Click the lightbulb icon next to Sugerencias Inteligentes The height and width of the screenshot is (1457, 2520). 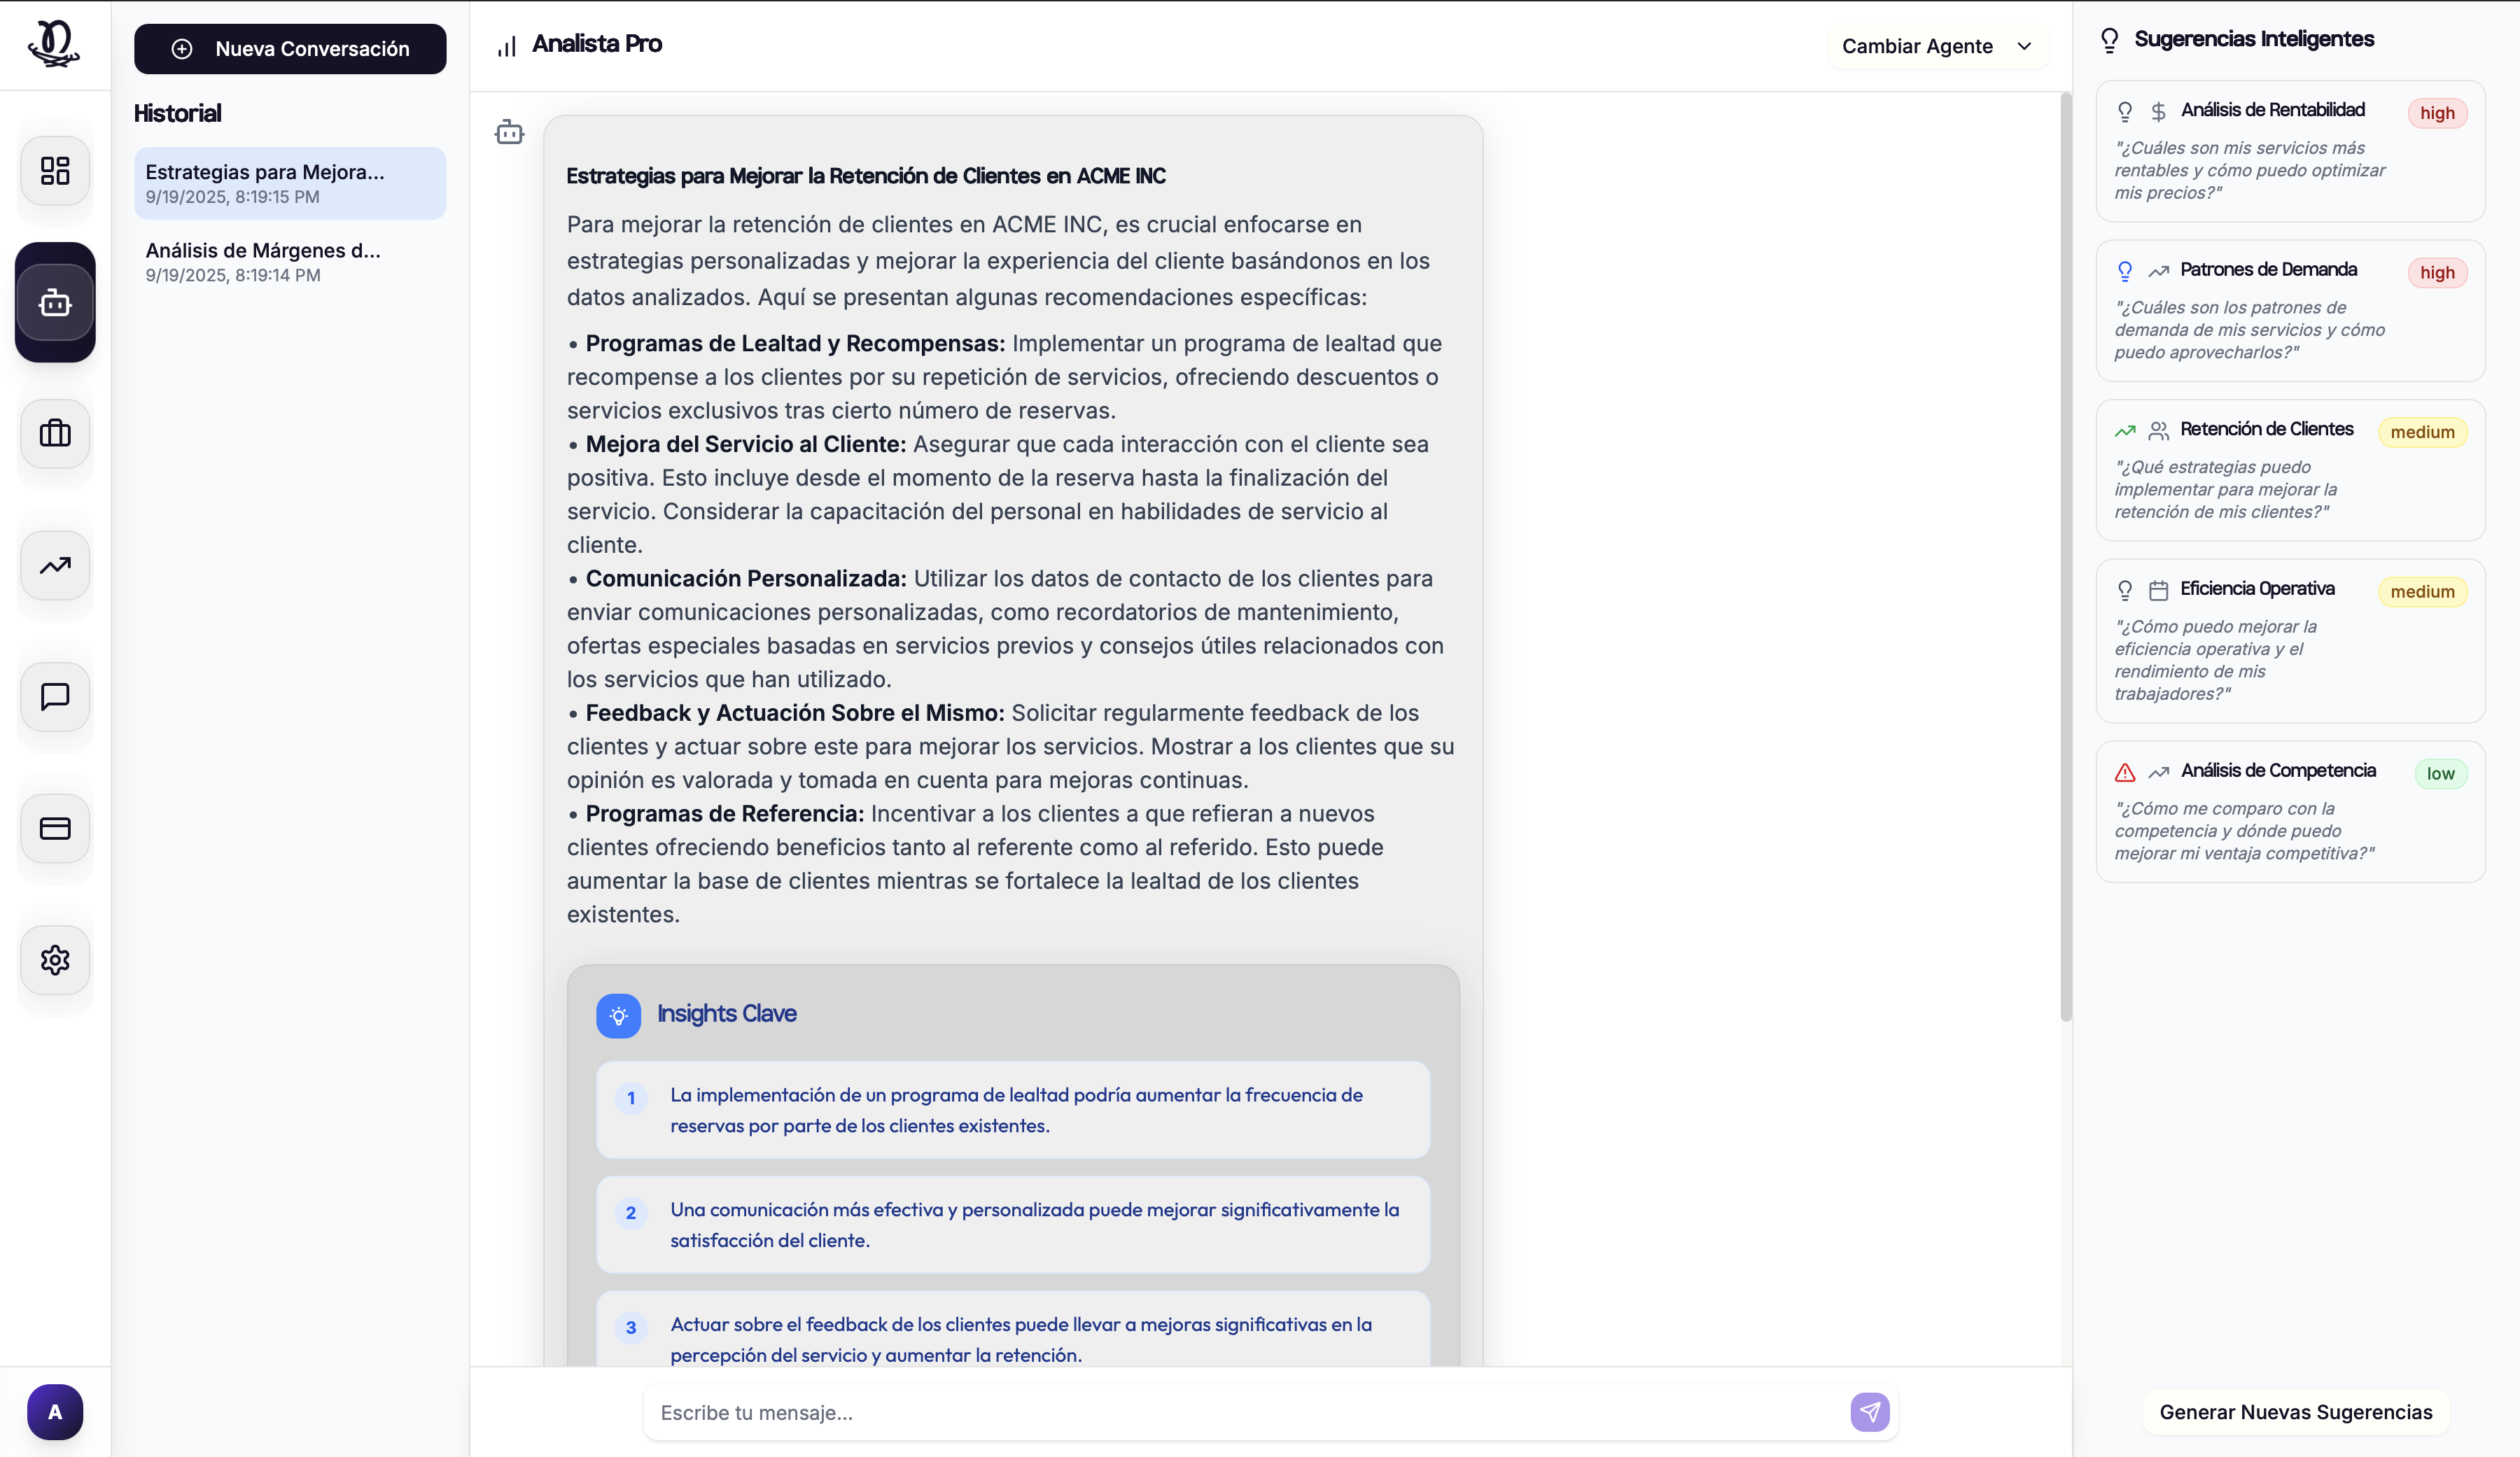pos(2110,39)
